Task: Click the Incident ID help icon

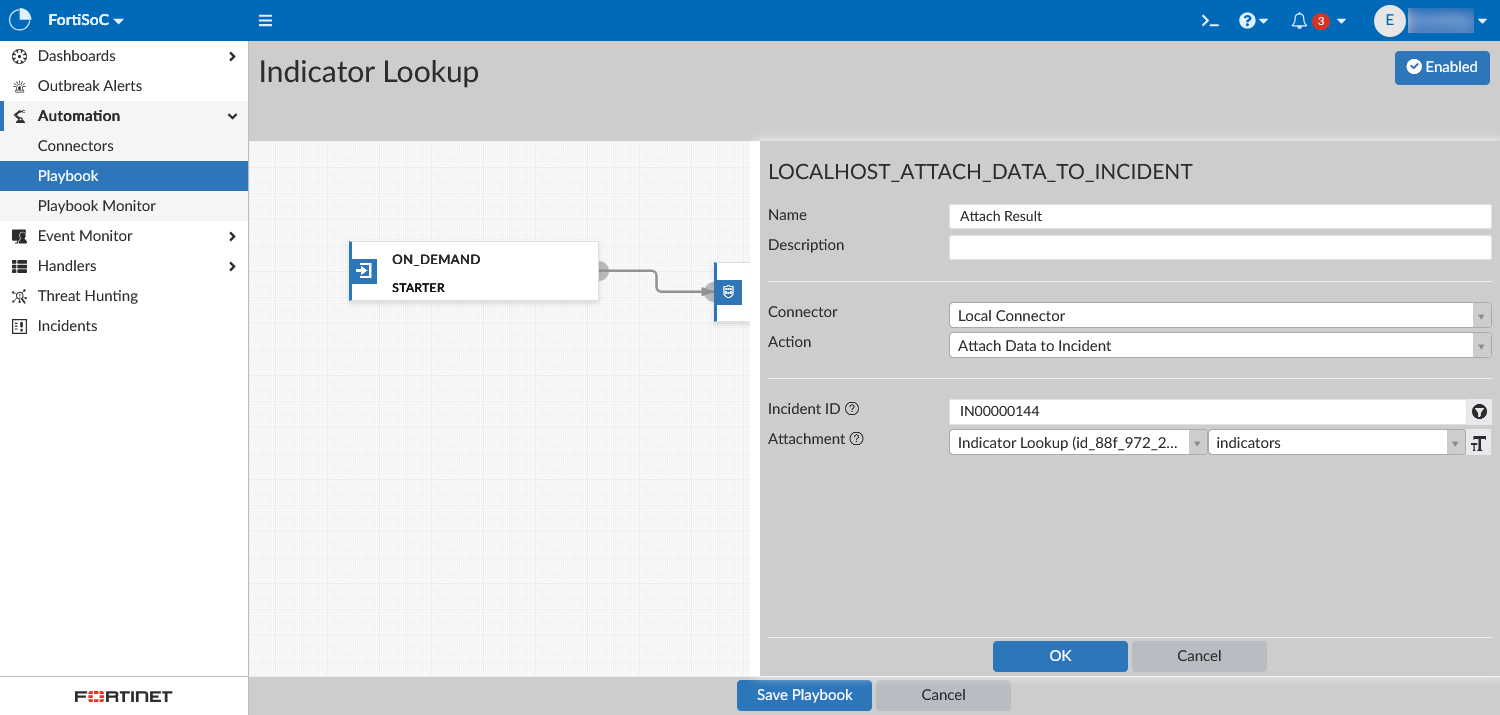Action: pyautogui.click(x=852, y=409)
